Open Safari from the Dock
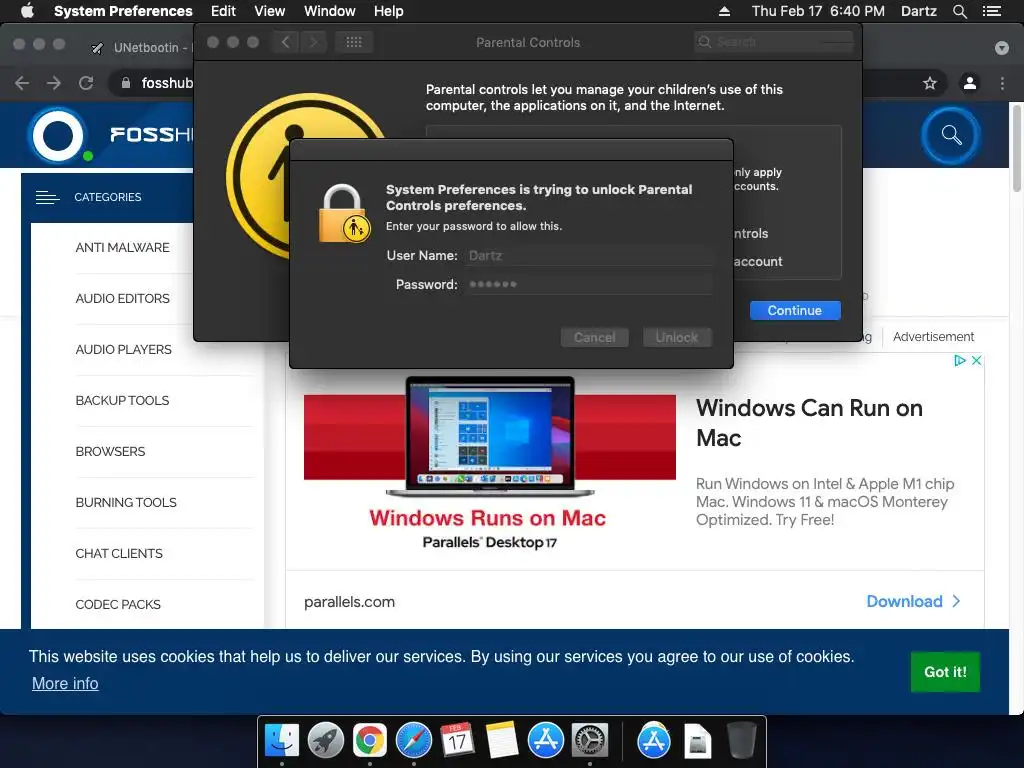Screen dimensions: 1024x768 [413, 740]
